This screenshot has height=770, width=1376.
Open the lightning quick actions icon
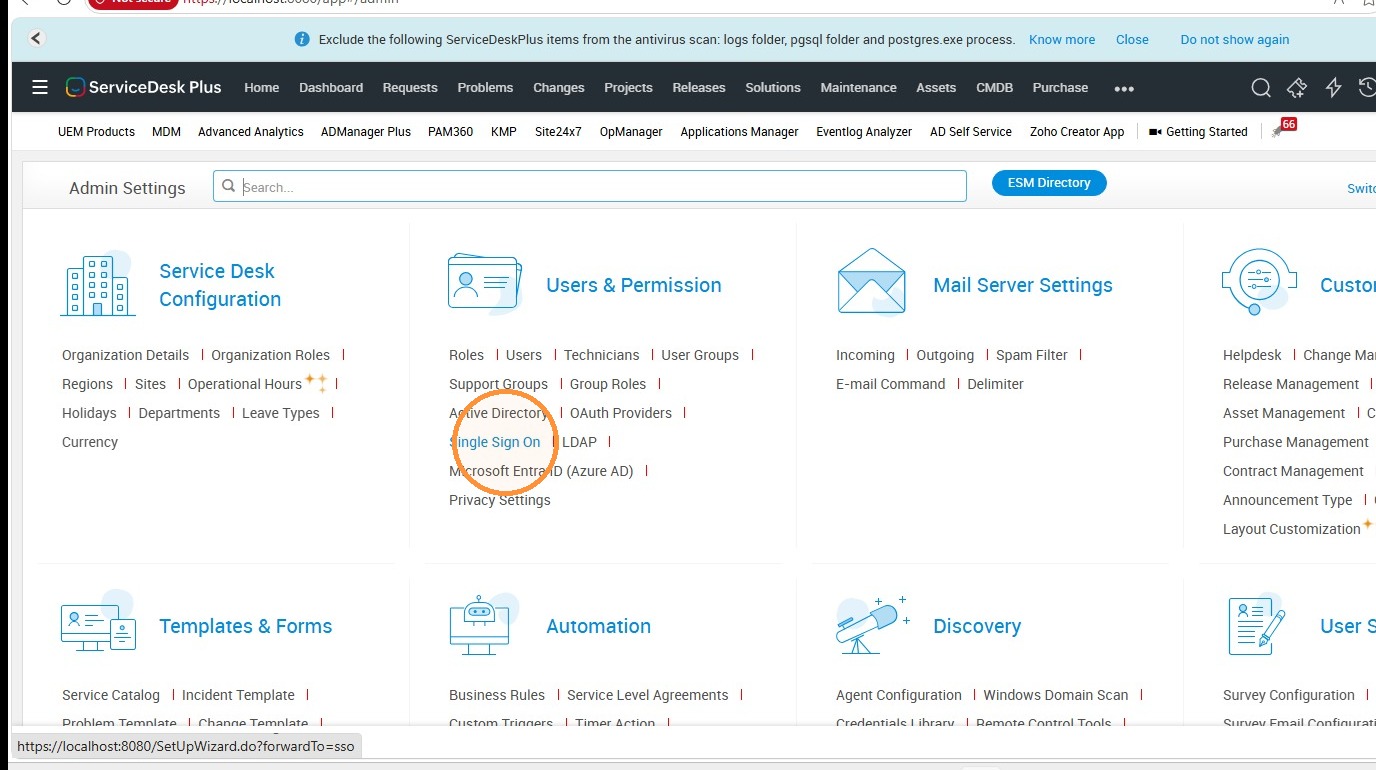point(1333,88)
